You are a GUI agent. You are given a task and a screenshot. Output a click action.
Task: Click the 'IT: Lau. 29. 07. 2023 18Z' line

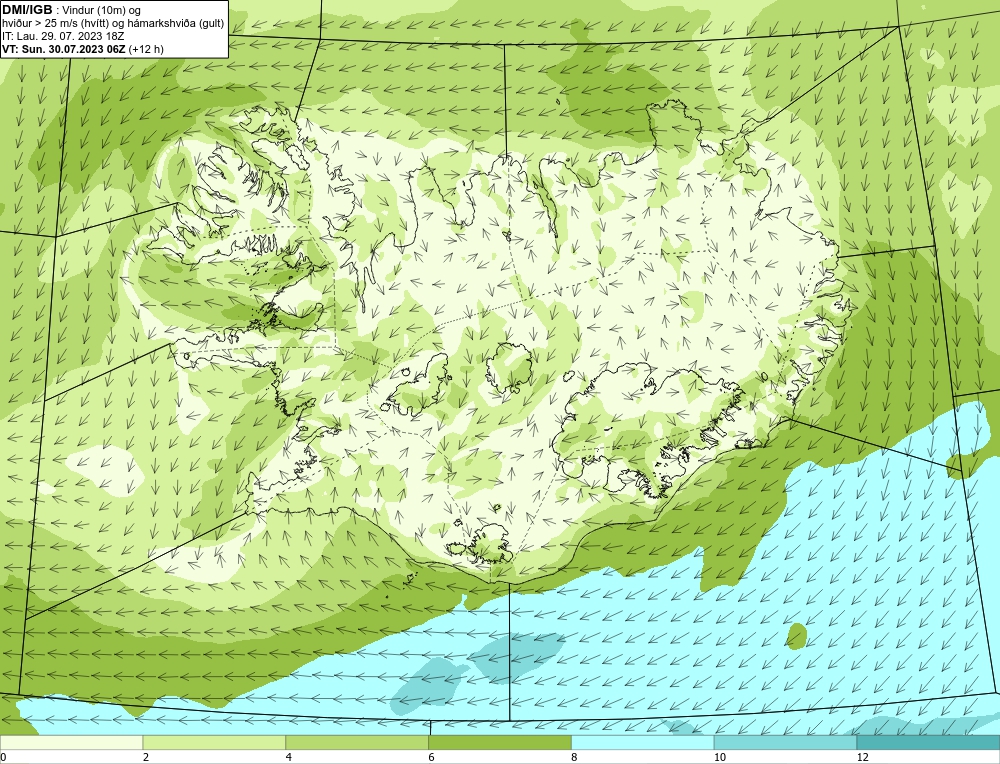pos(63,36)
